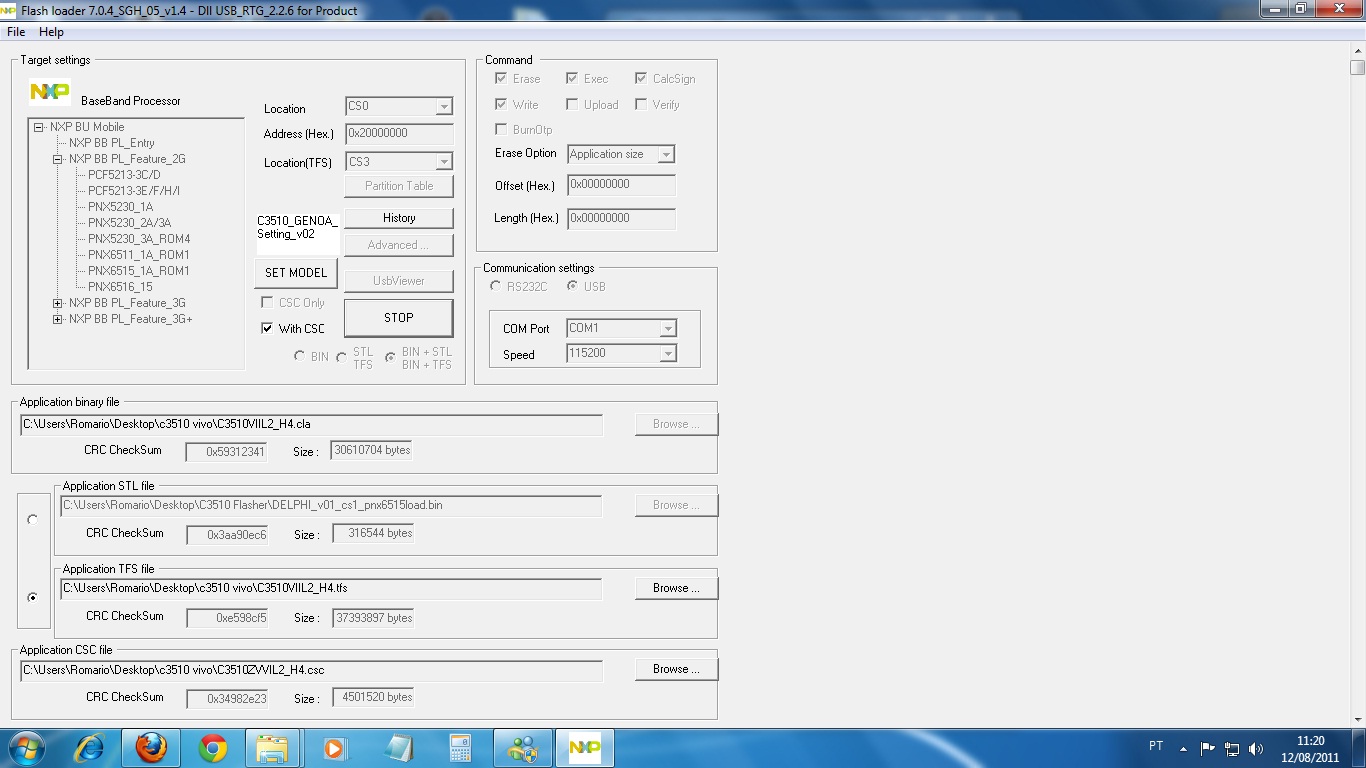Screen dimensions: 1366x768
Task: Select the BIN radio option
Action: 299,356
